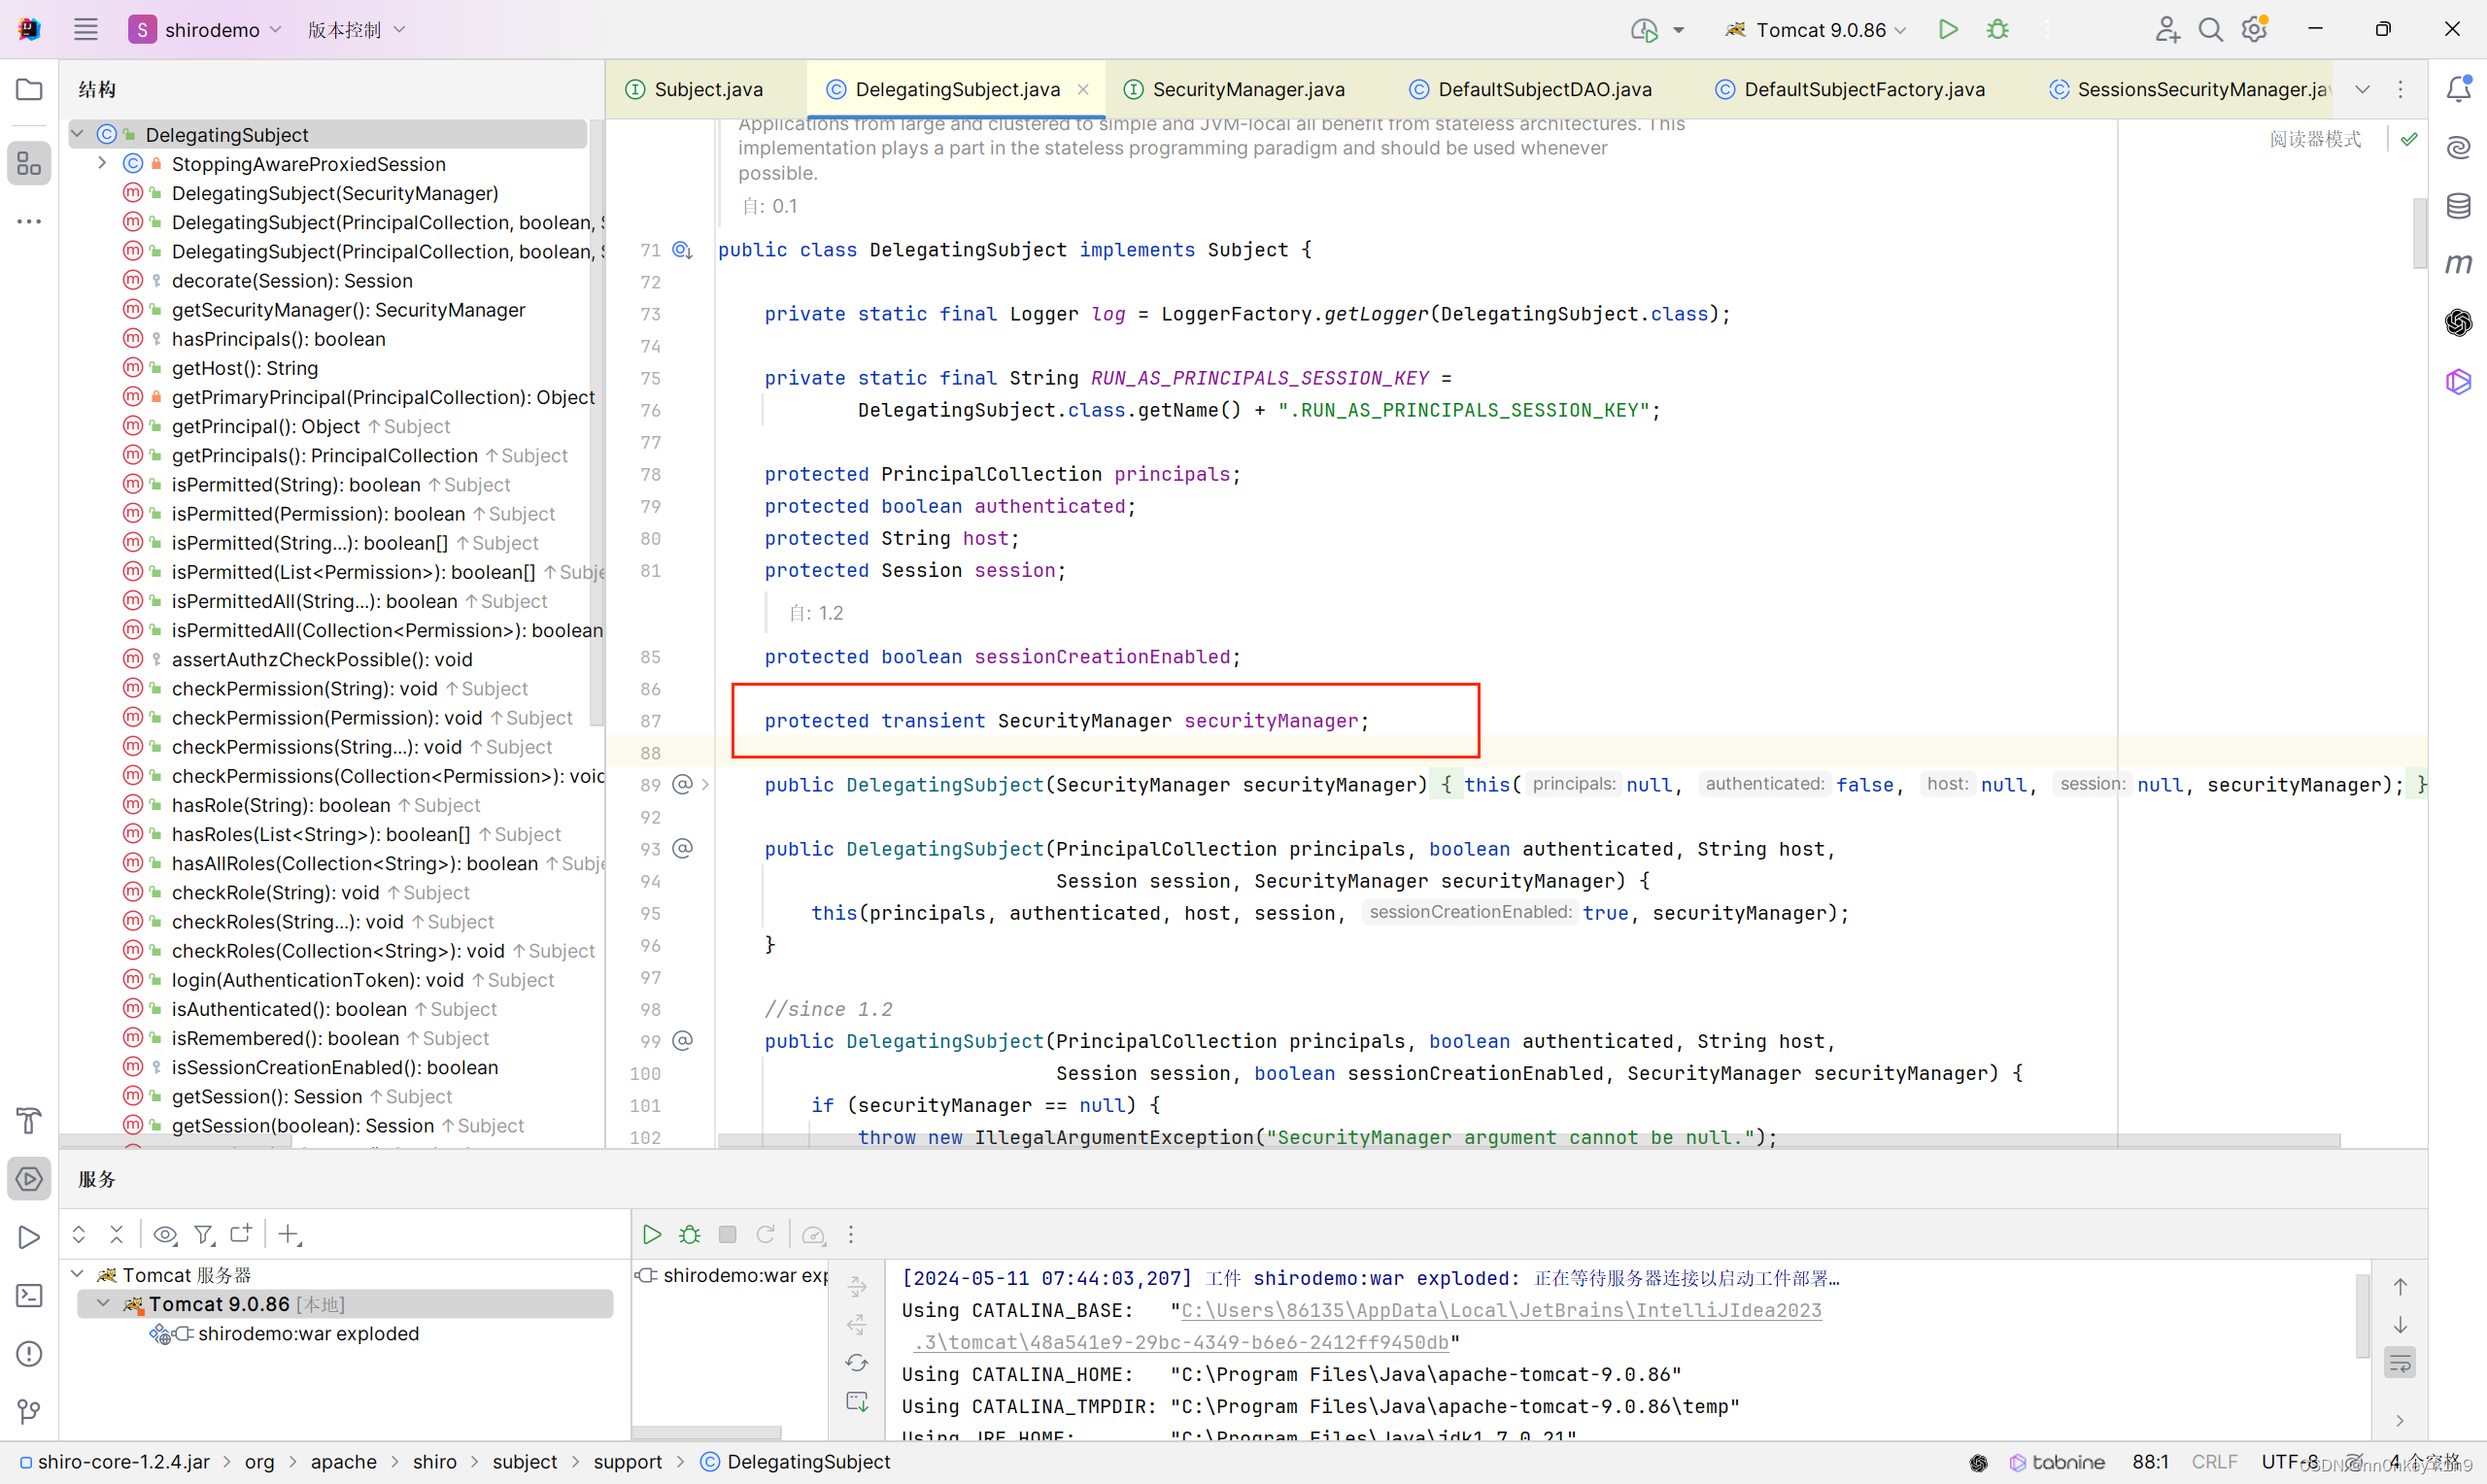Collapse the DelegatingSubject structure node
2487x1484 pixels.
[x=76, y=134]
